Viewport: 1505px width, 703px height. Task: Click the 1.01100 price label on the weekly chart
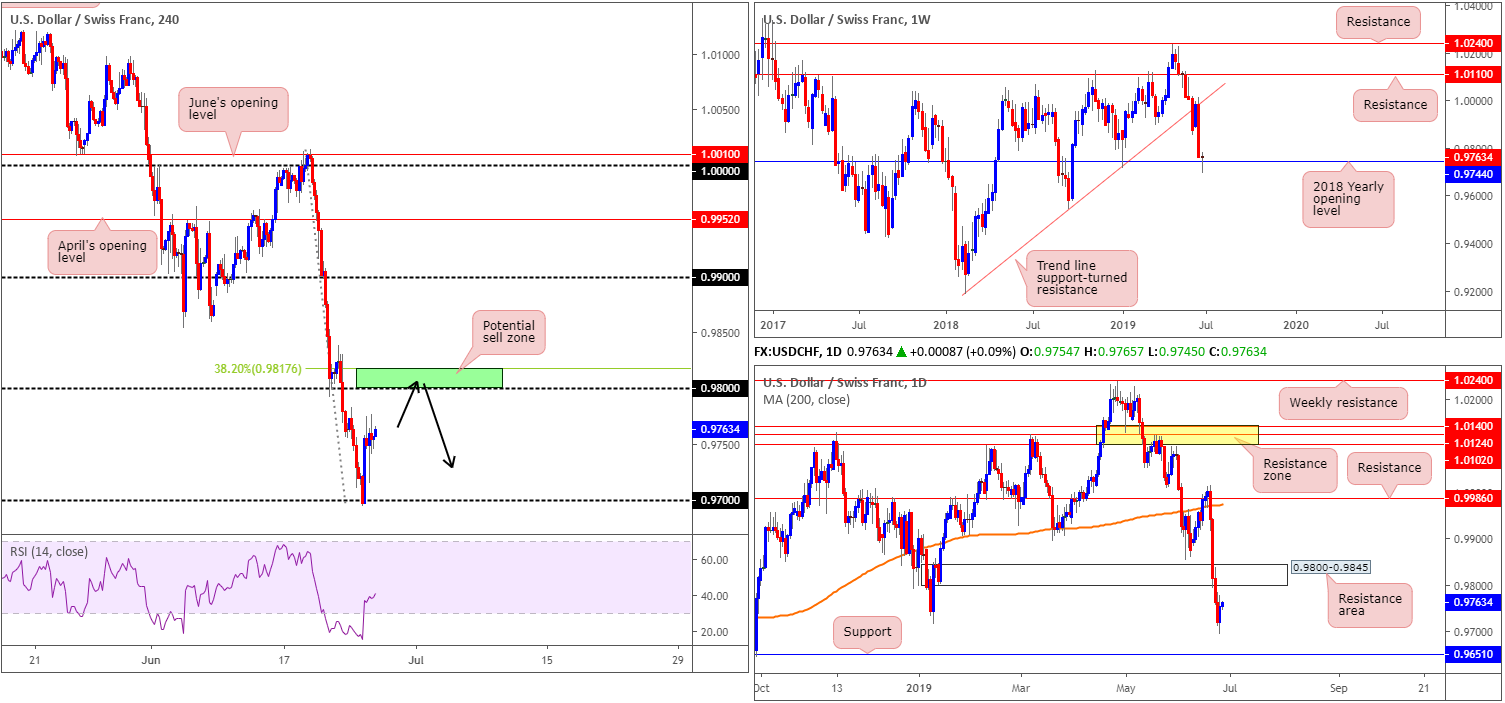[1473, 74]
